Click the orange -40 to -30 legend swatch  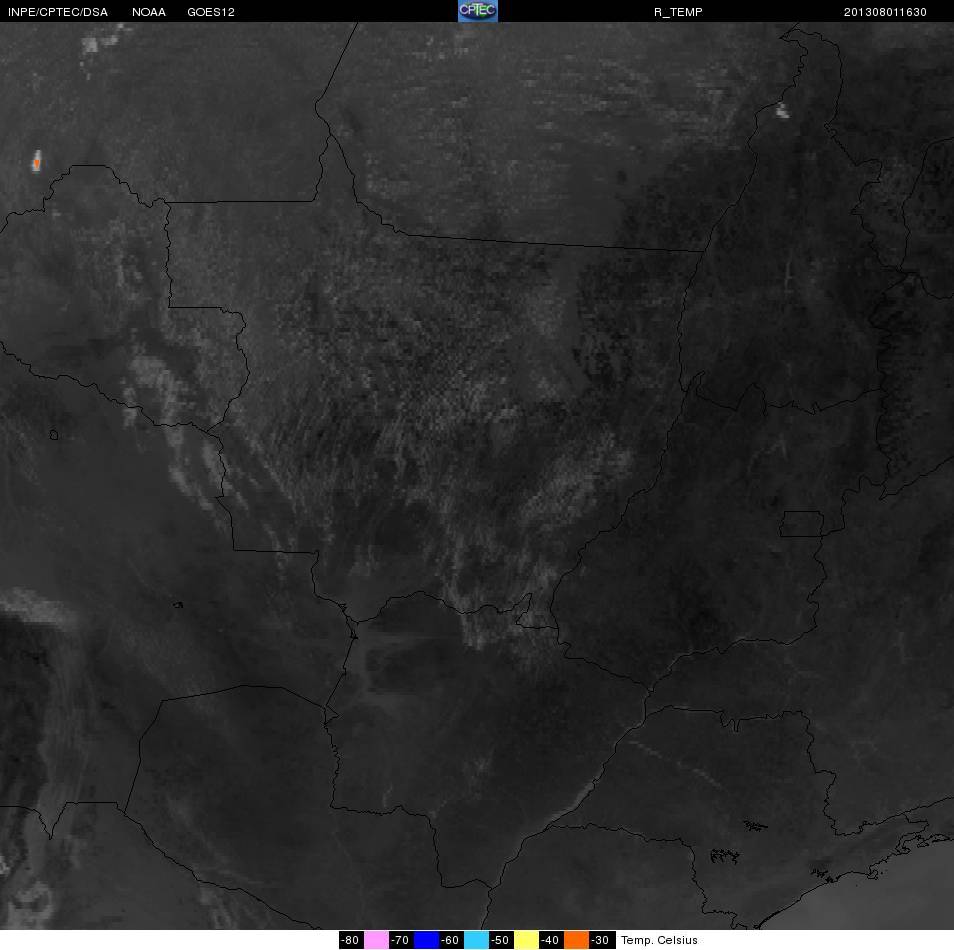(x=576, y=940)
